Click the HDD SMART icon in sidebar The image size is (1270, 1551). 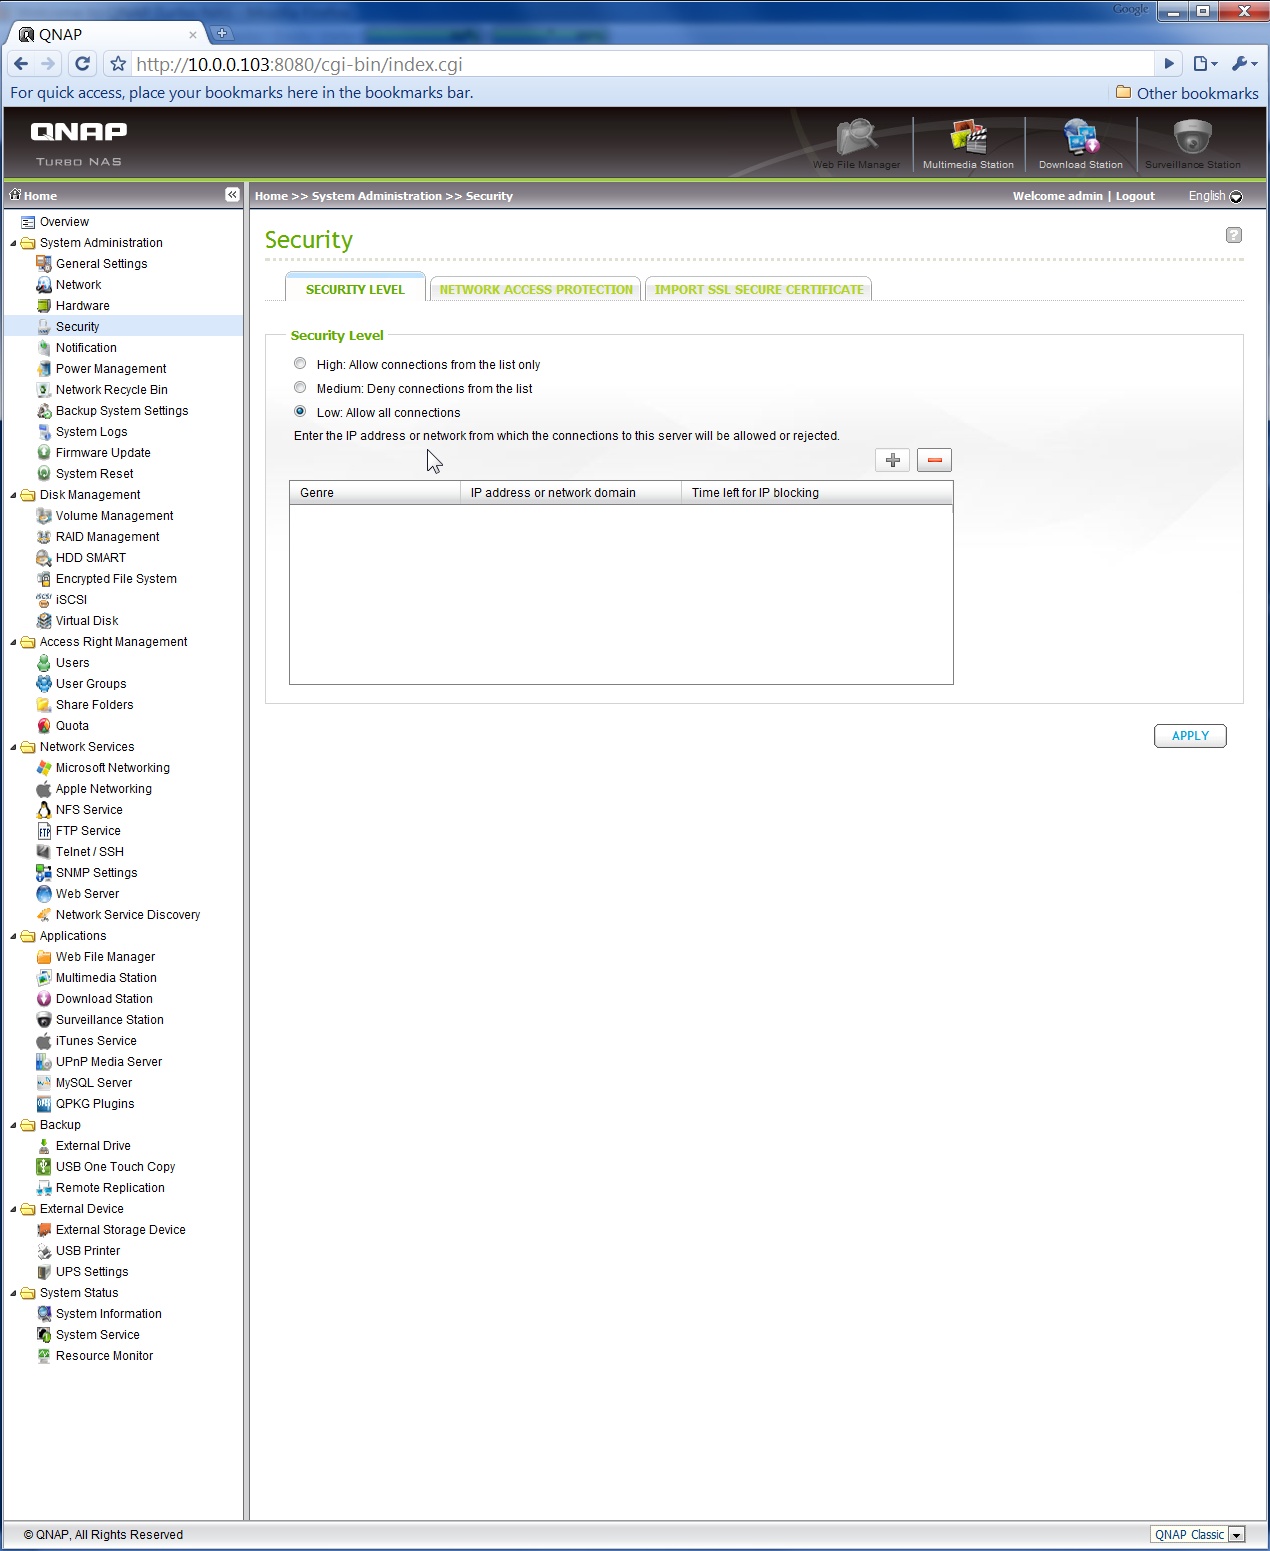click(44, 558)
